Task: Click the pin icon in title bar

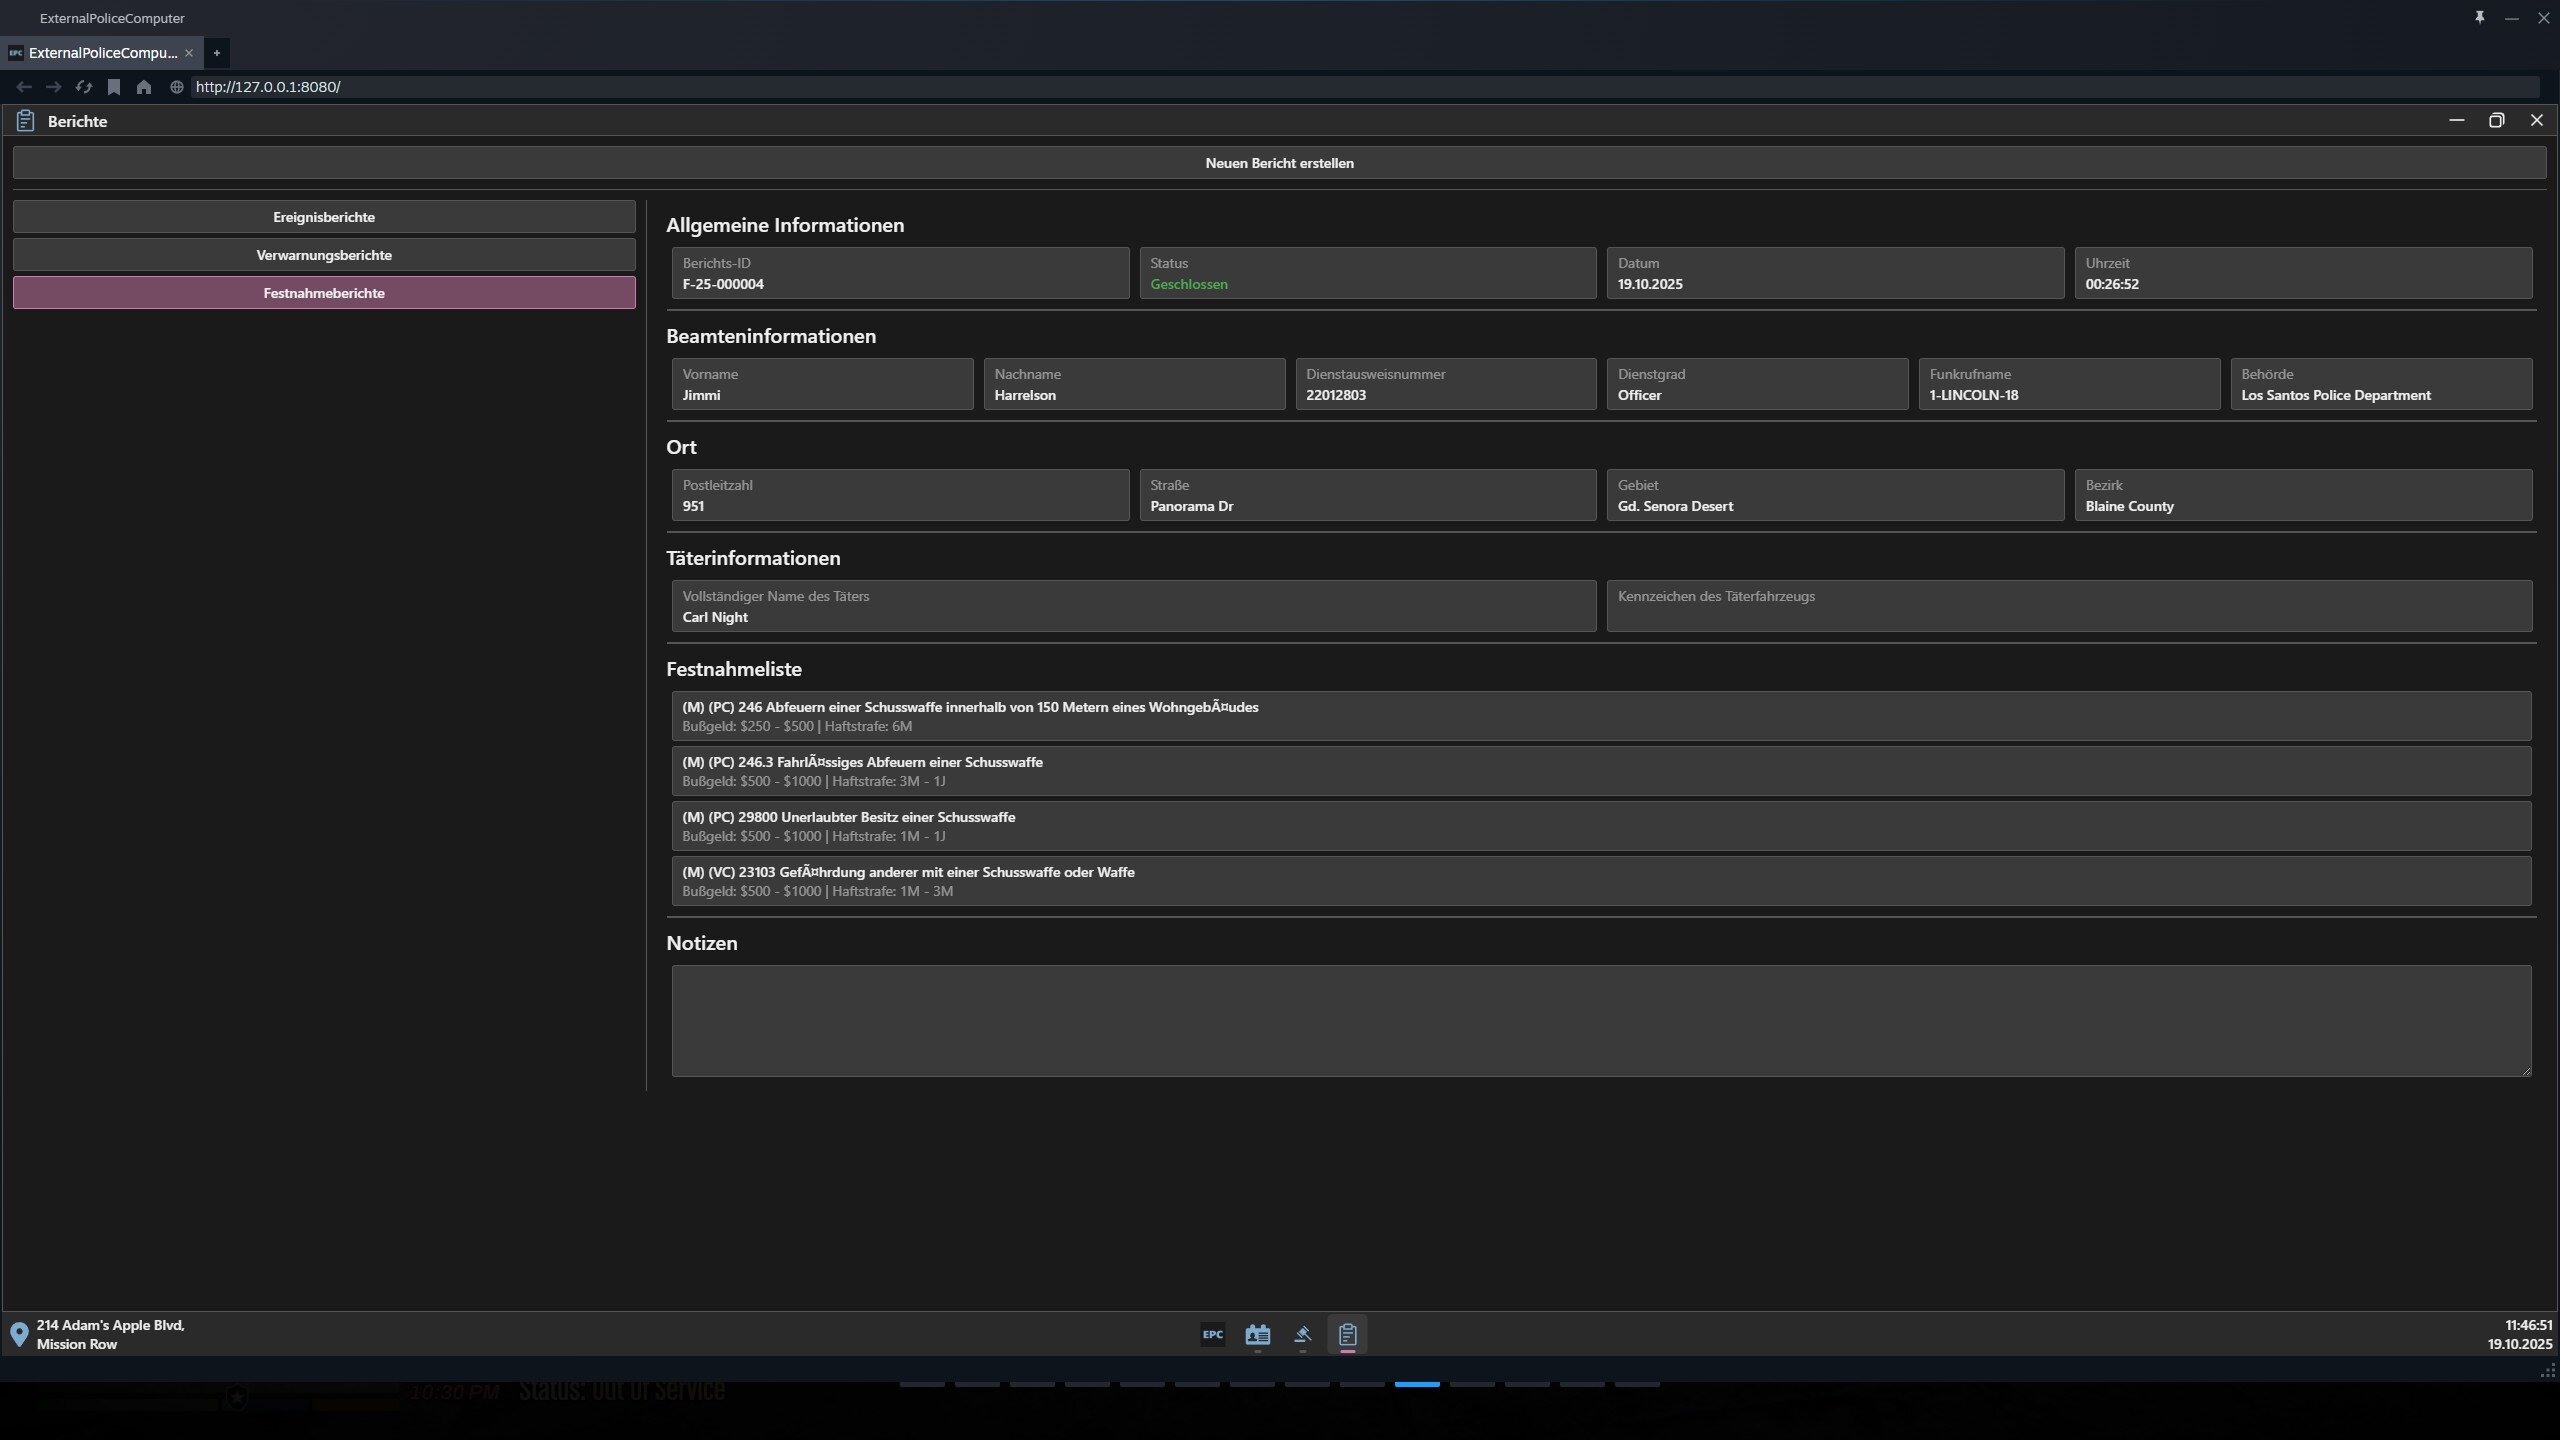Action: coord(2479,18)
